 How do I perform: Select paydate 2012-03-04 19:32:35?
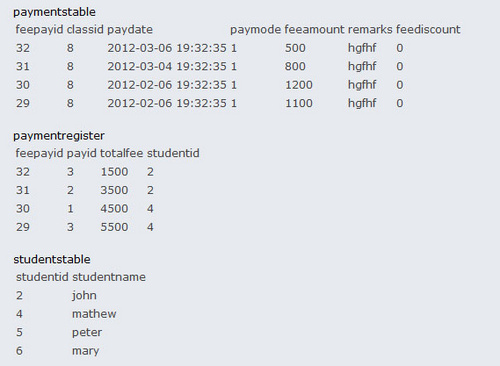click(167, 66)
